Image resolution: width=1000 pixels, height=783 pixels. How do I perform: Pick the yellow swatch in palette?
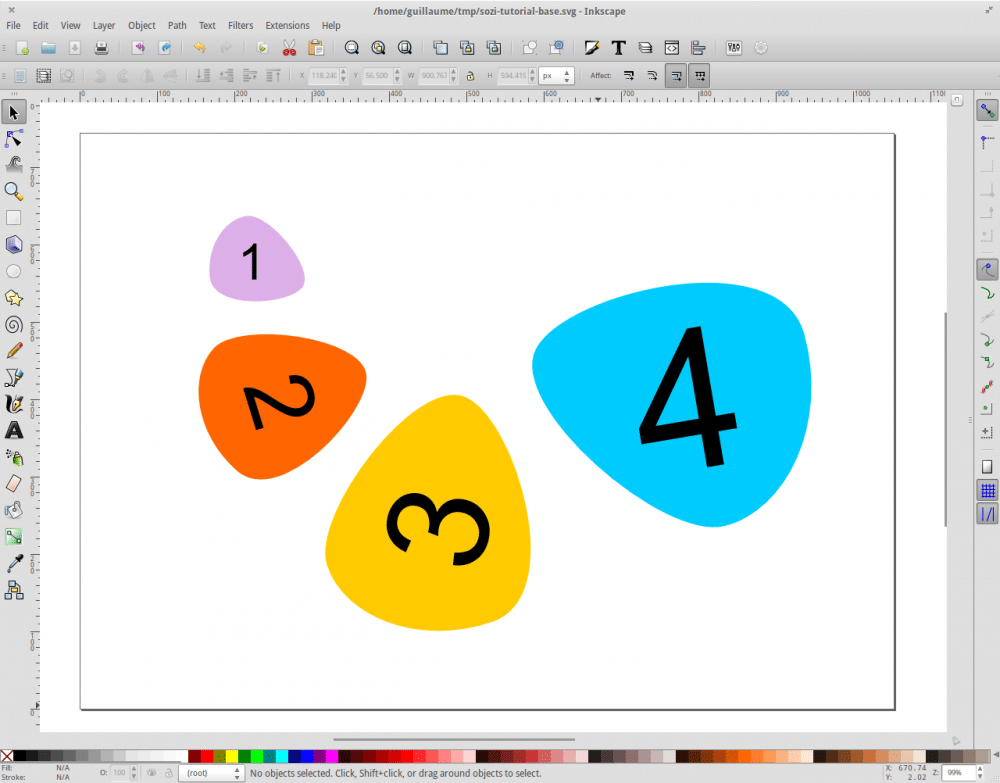(232, 757)
